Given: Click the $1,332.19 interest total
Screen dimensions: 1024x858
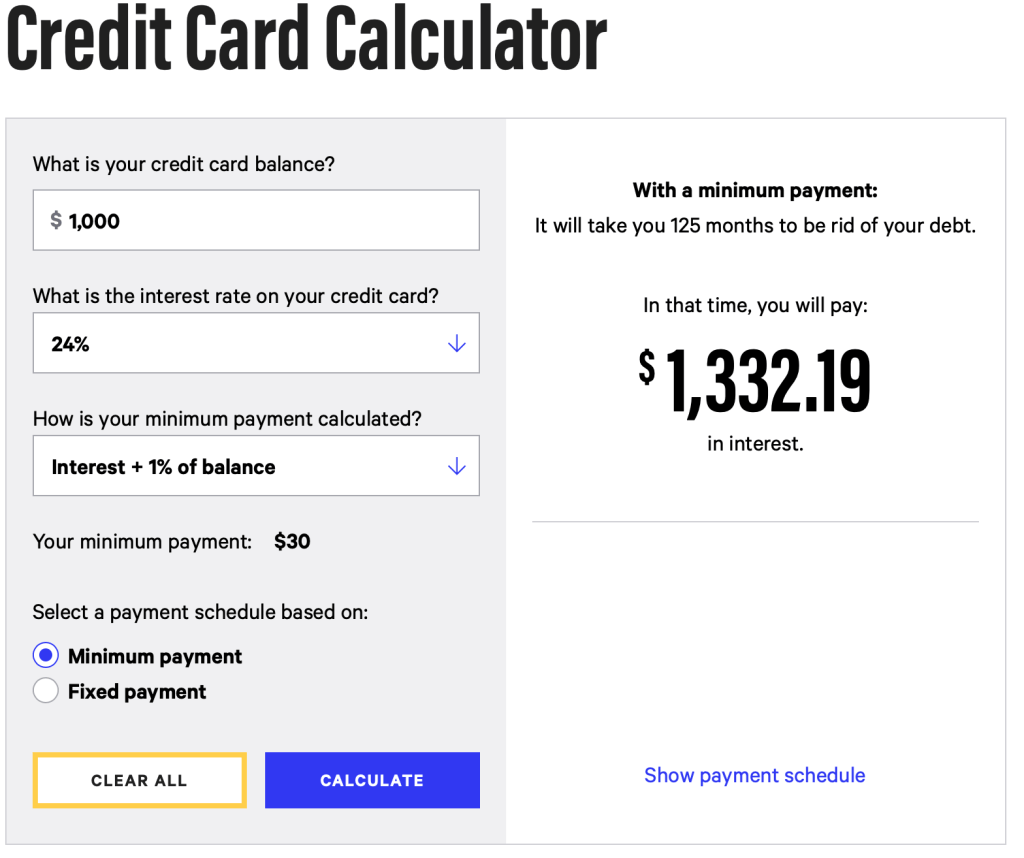Looking at the screenshot, I should pos(755,383).
